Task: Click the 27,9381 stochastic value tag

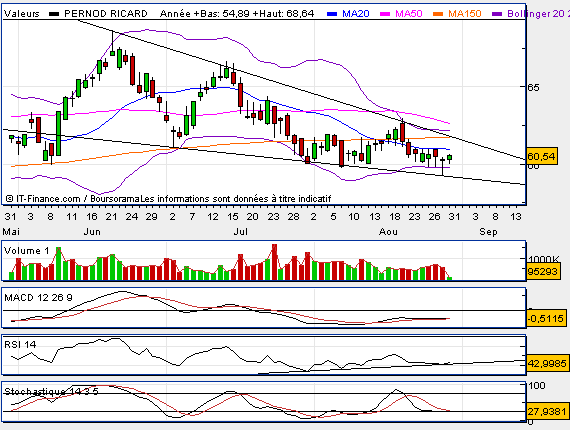Action: coord(547,412)
